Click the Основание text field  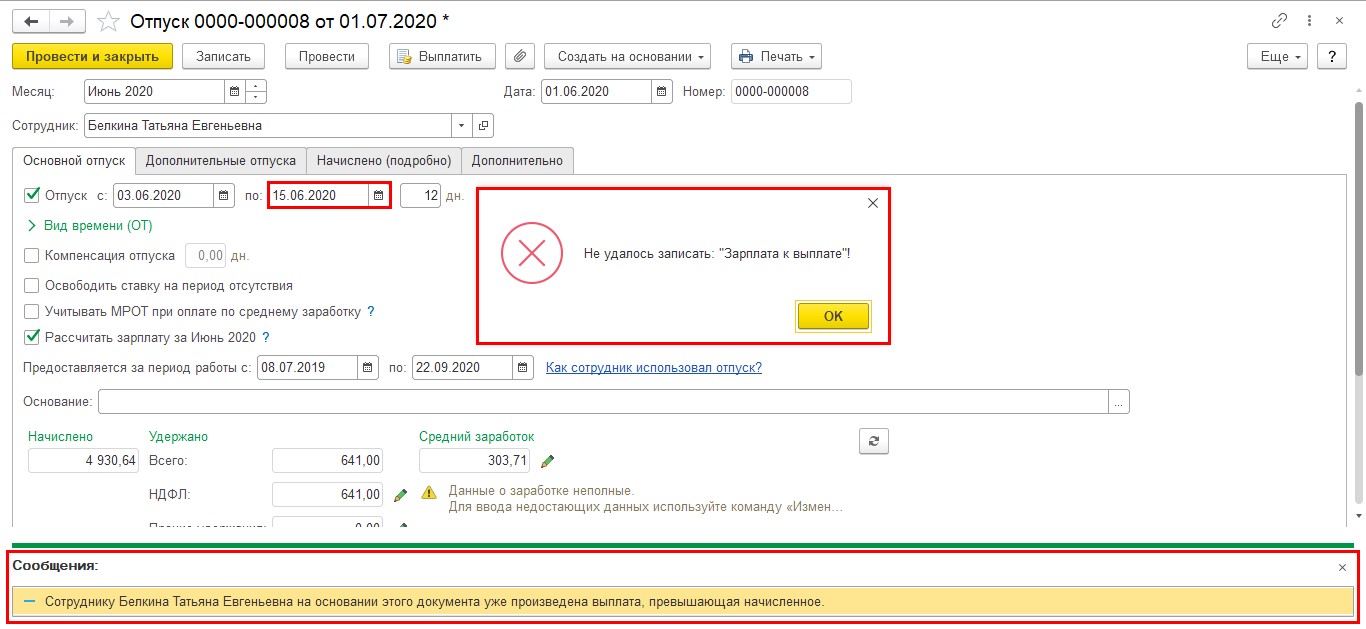point(603,402)
